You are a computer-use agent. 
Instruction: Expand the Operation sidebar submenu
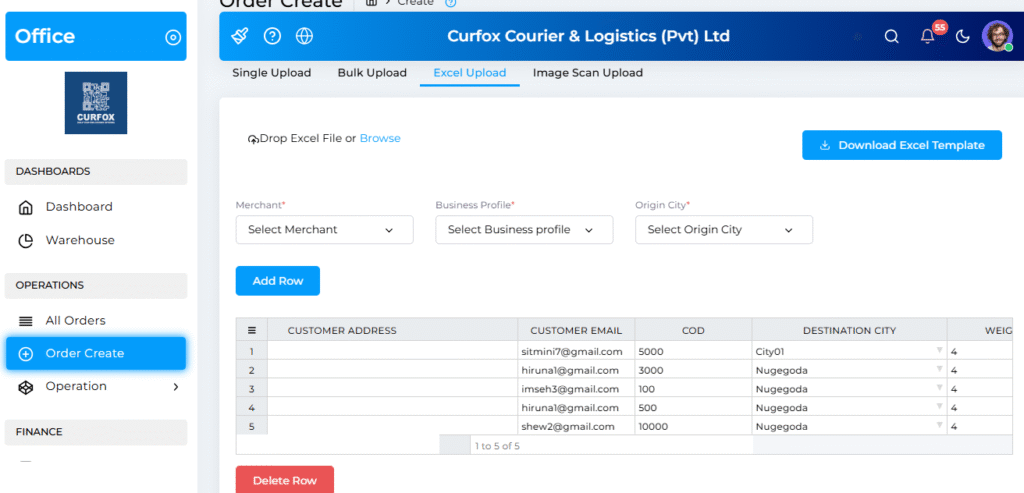pos(176,386)
